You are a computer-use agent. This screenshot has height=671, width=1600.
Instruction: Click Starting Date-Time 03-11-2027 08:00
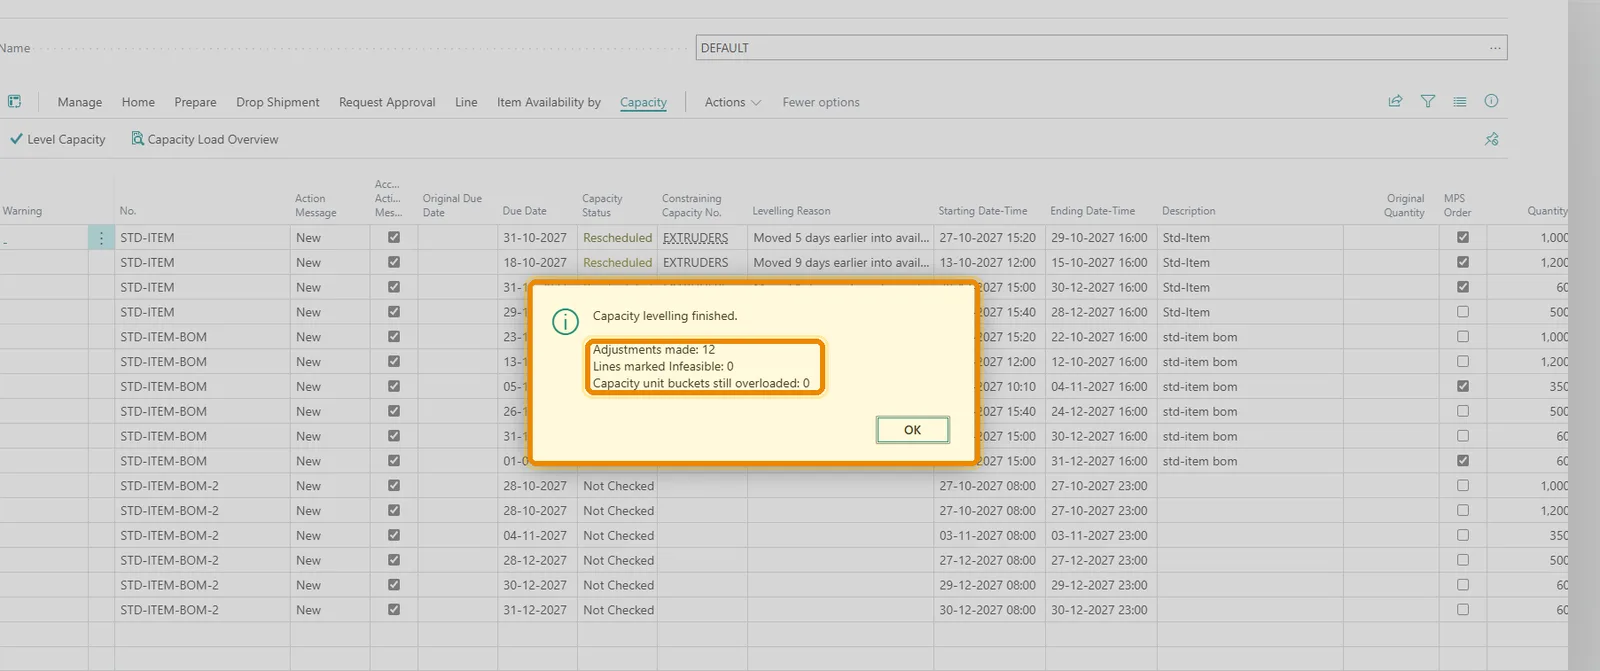pos(987,536)
